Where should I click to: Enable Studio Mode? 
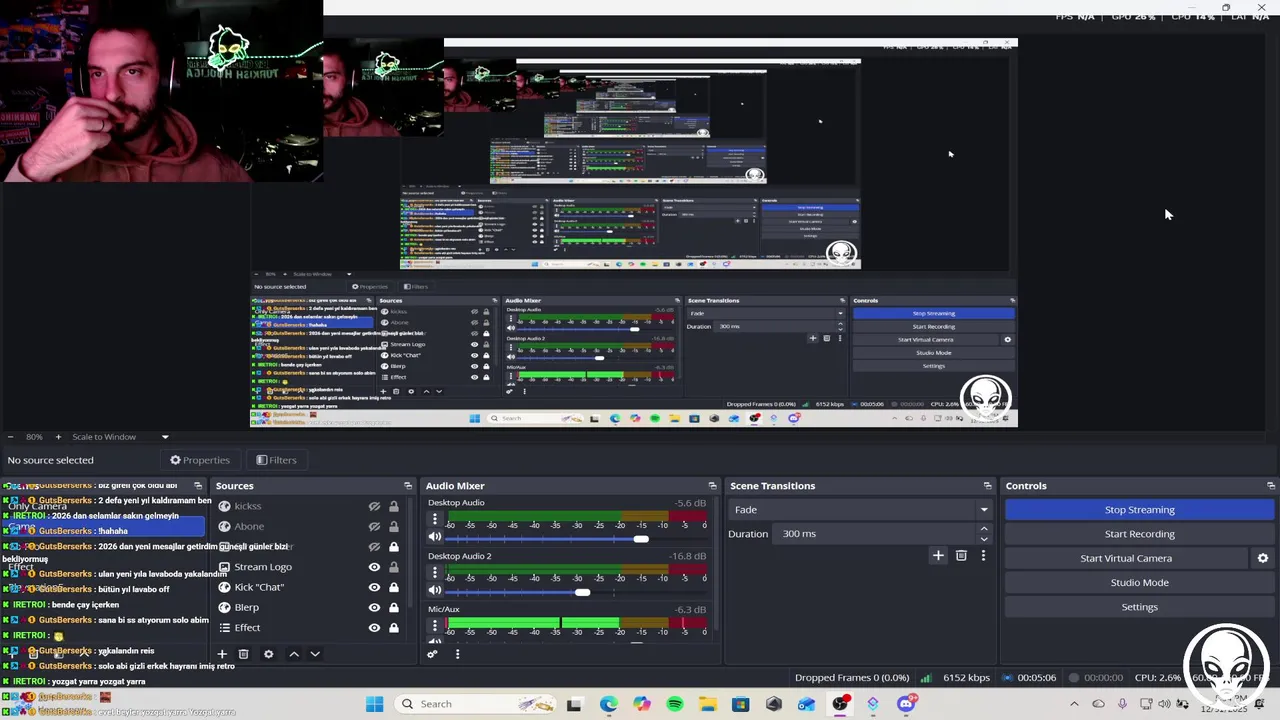[x=1139, y=582]
